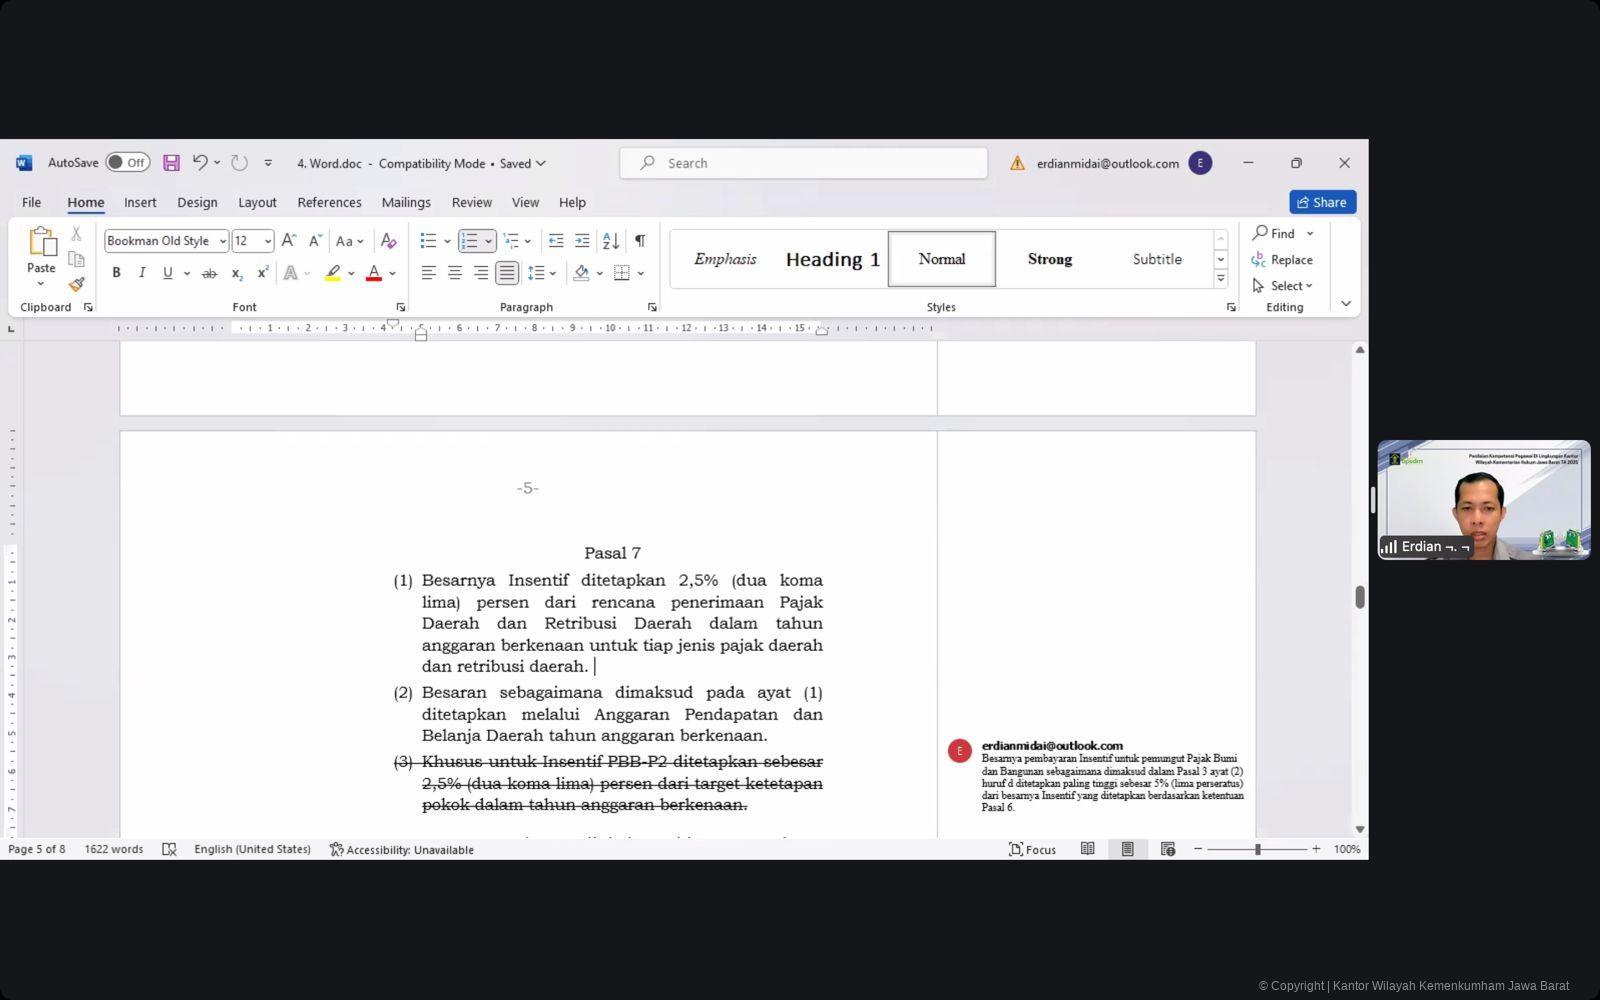
Task: Click the Format Painter brush icon
Action: pos(76,285)
